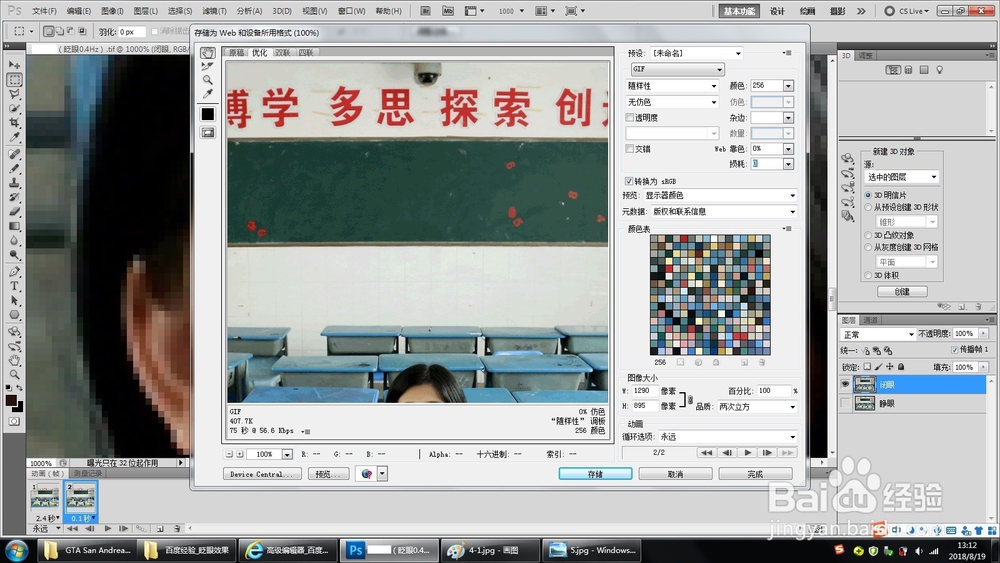
Task: Select the Eraser tool in toolbox
Action: pyautogui.click(x=14, y=212)
